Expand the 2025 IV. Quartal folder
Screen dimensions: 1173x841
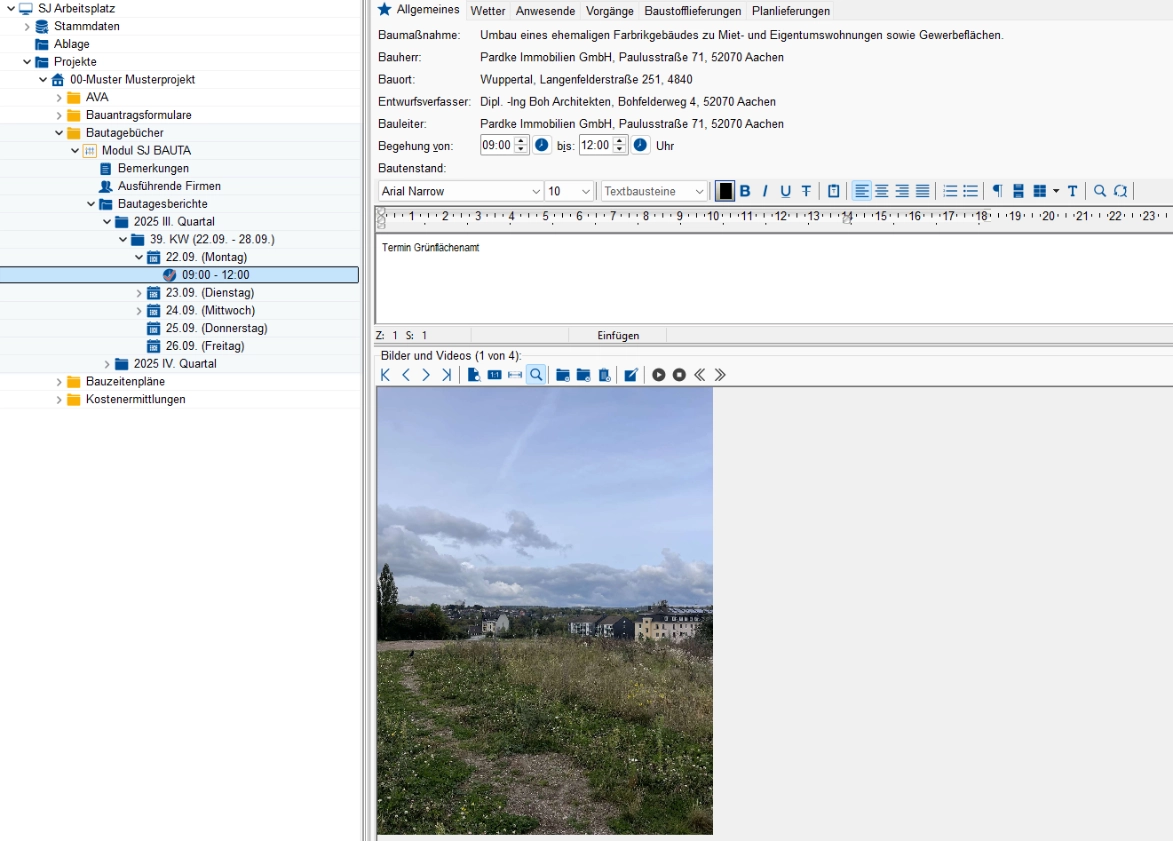(x=107, y=364)
